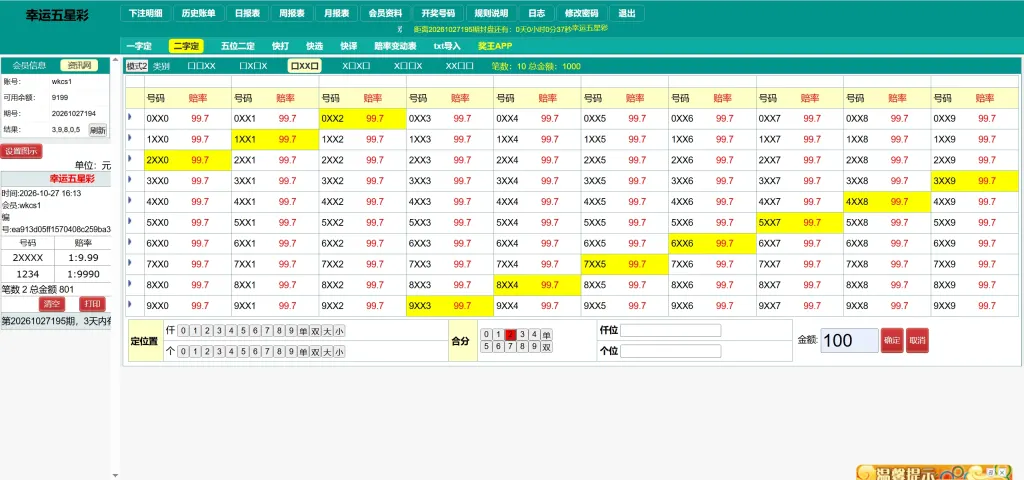
Task: Switch to 五位二定 tab
Action: pyautogui.click(x=238, y=46)
